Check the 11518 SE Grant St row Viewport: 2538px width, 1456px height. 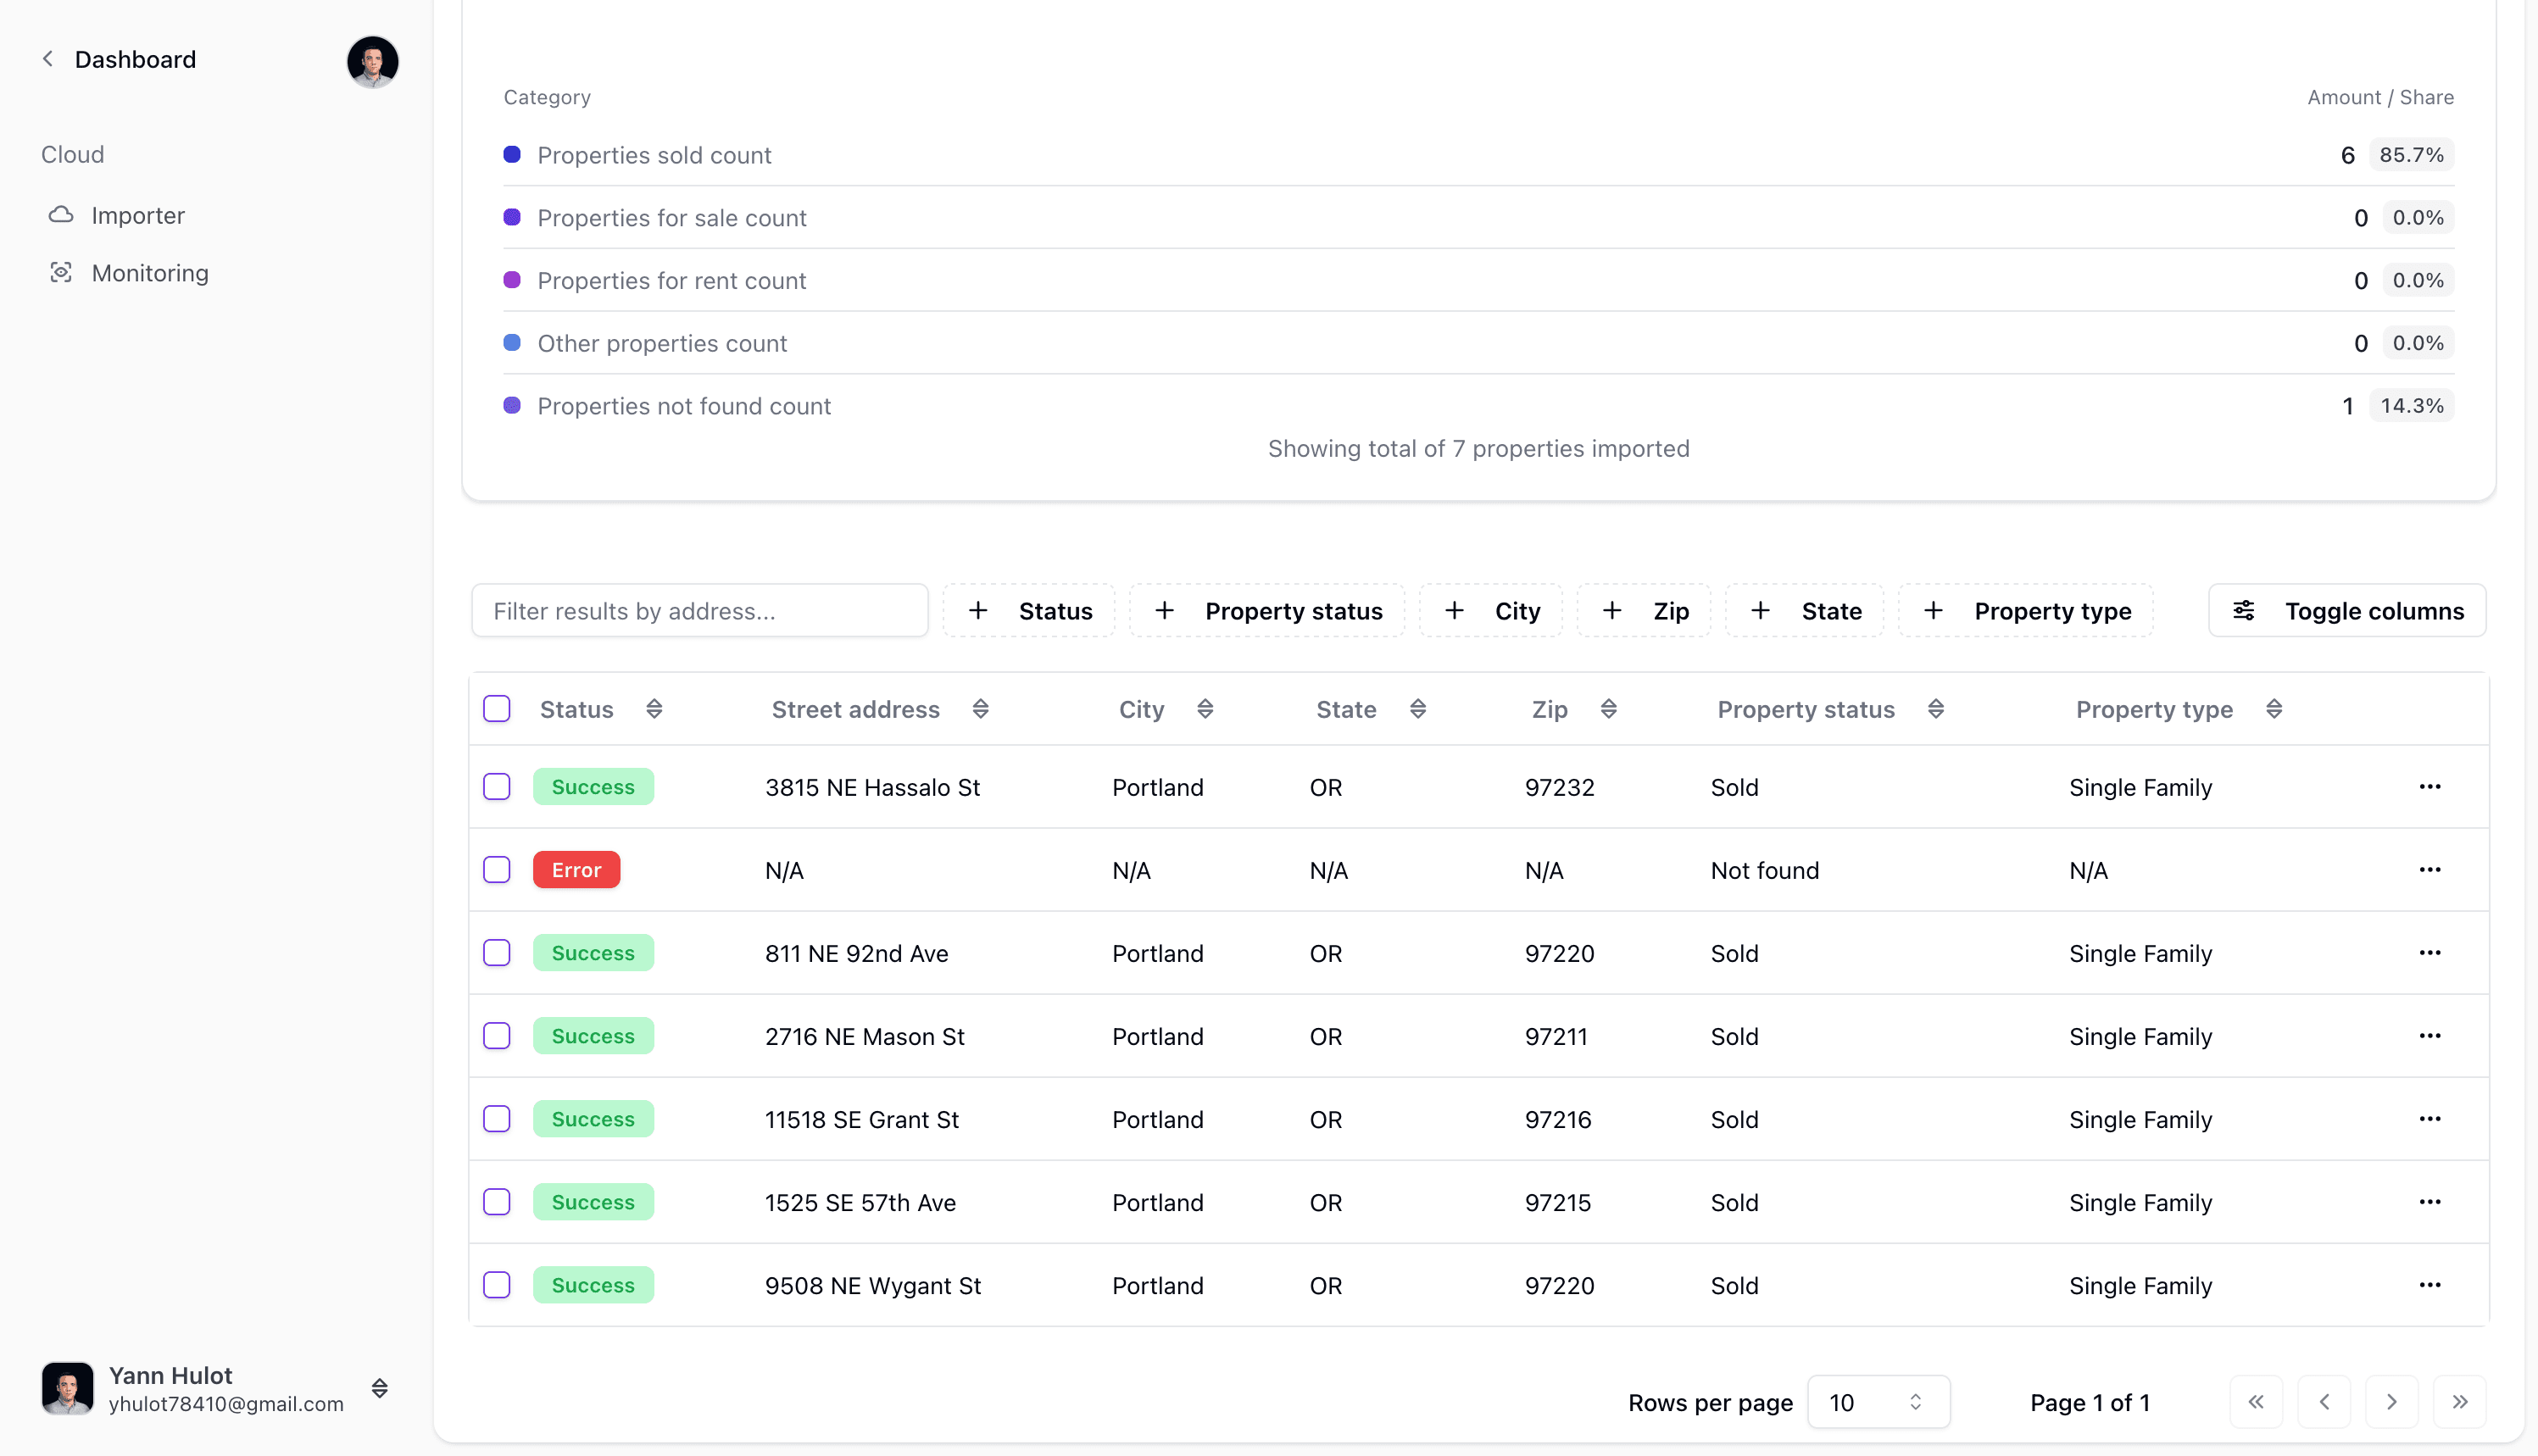click(x=497, y=1119)
